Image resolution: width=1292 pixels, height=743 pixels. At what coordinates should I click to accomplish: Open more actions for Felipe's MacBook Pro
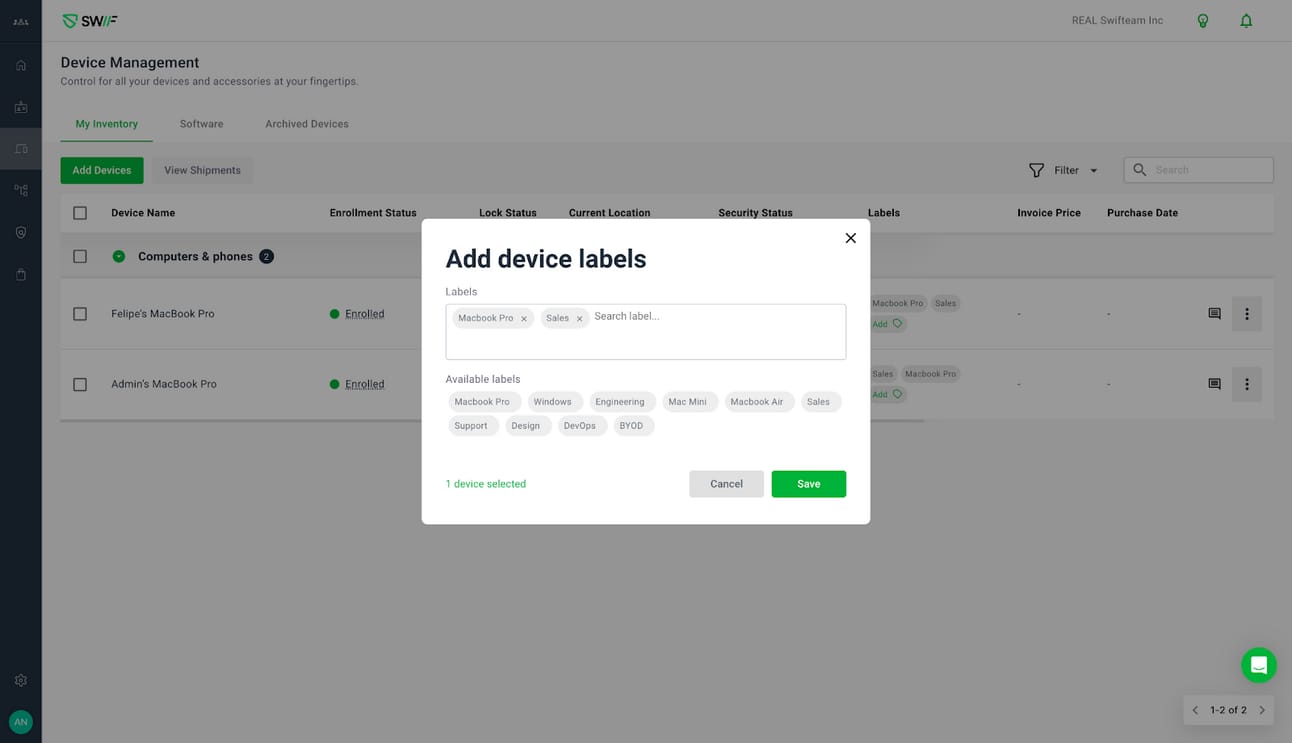[x=1246, y=314]
